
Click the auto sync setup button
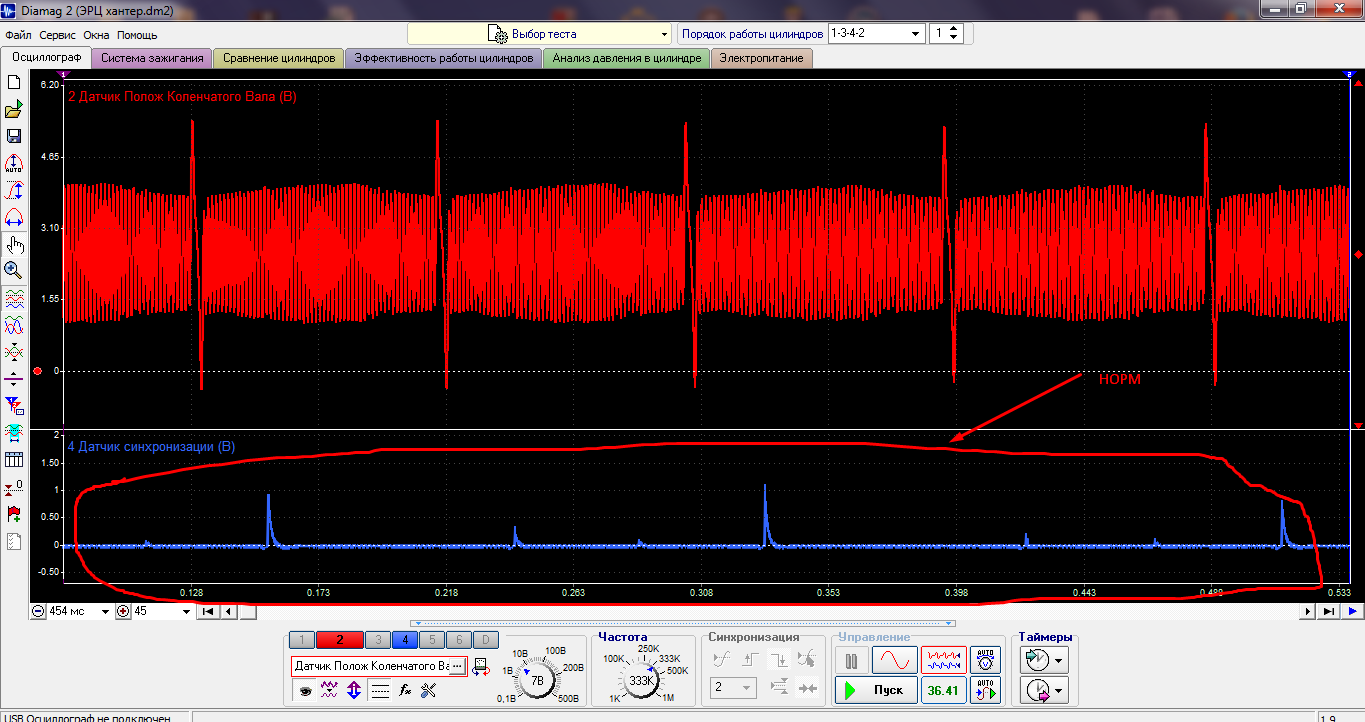986,690
